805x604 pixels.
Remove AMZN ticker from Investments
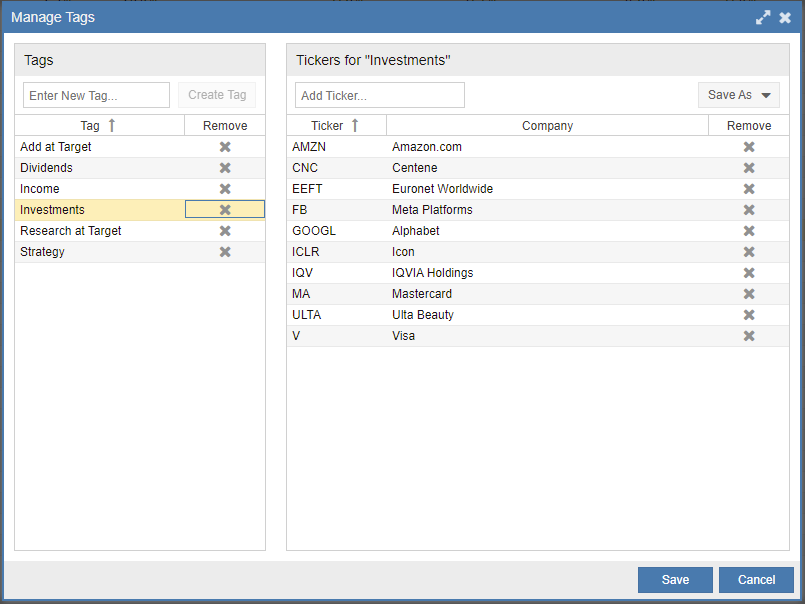point(749,147)
